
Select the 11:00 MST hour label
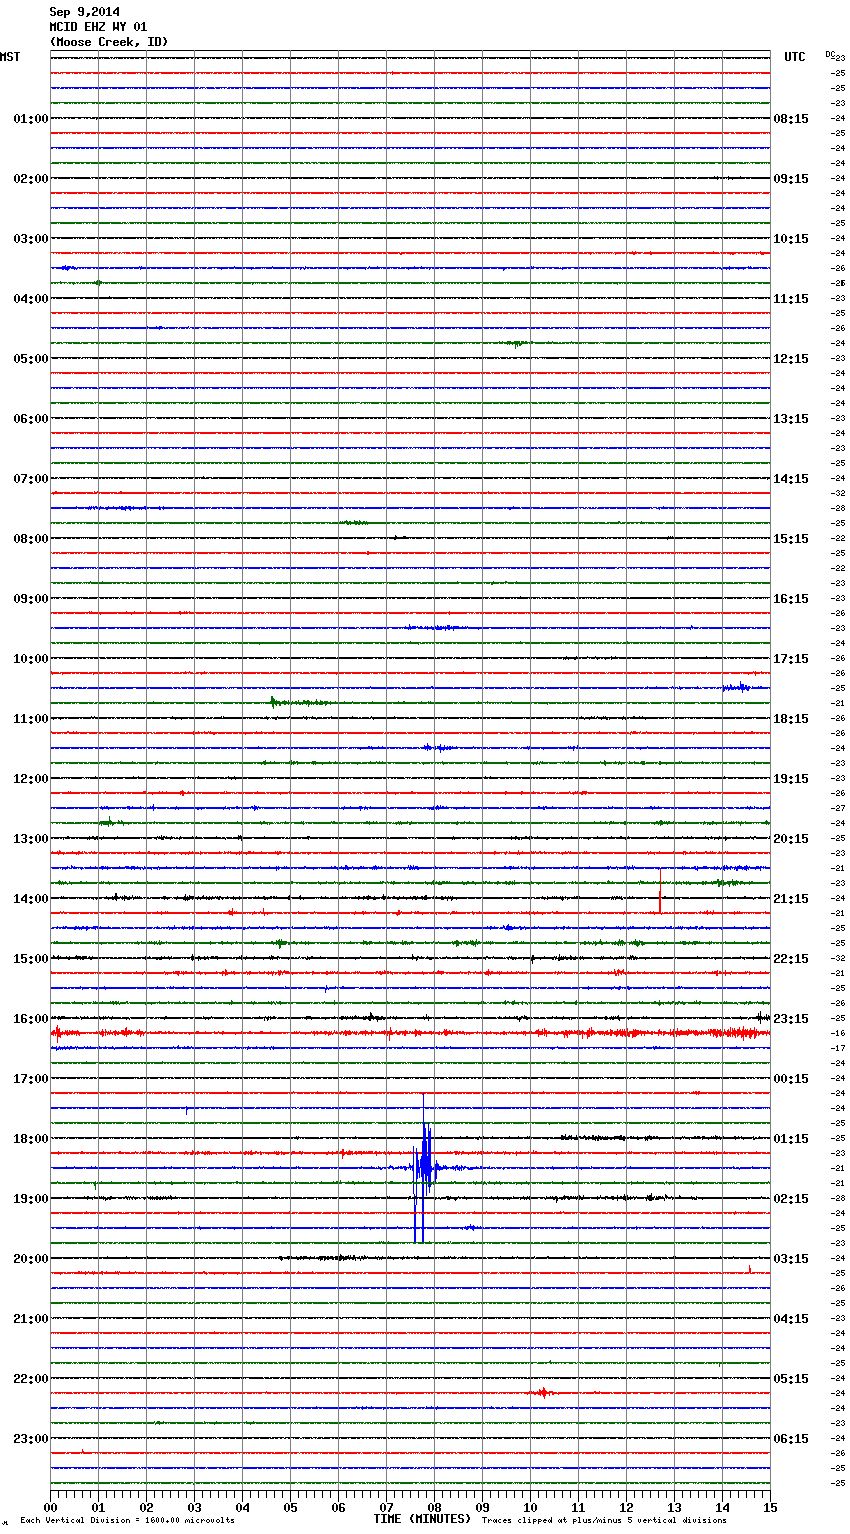[31, 719]
